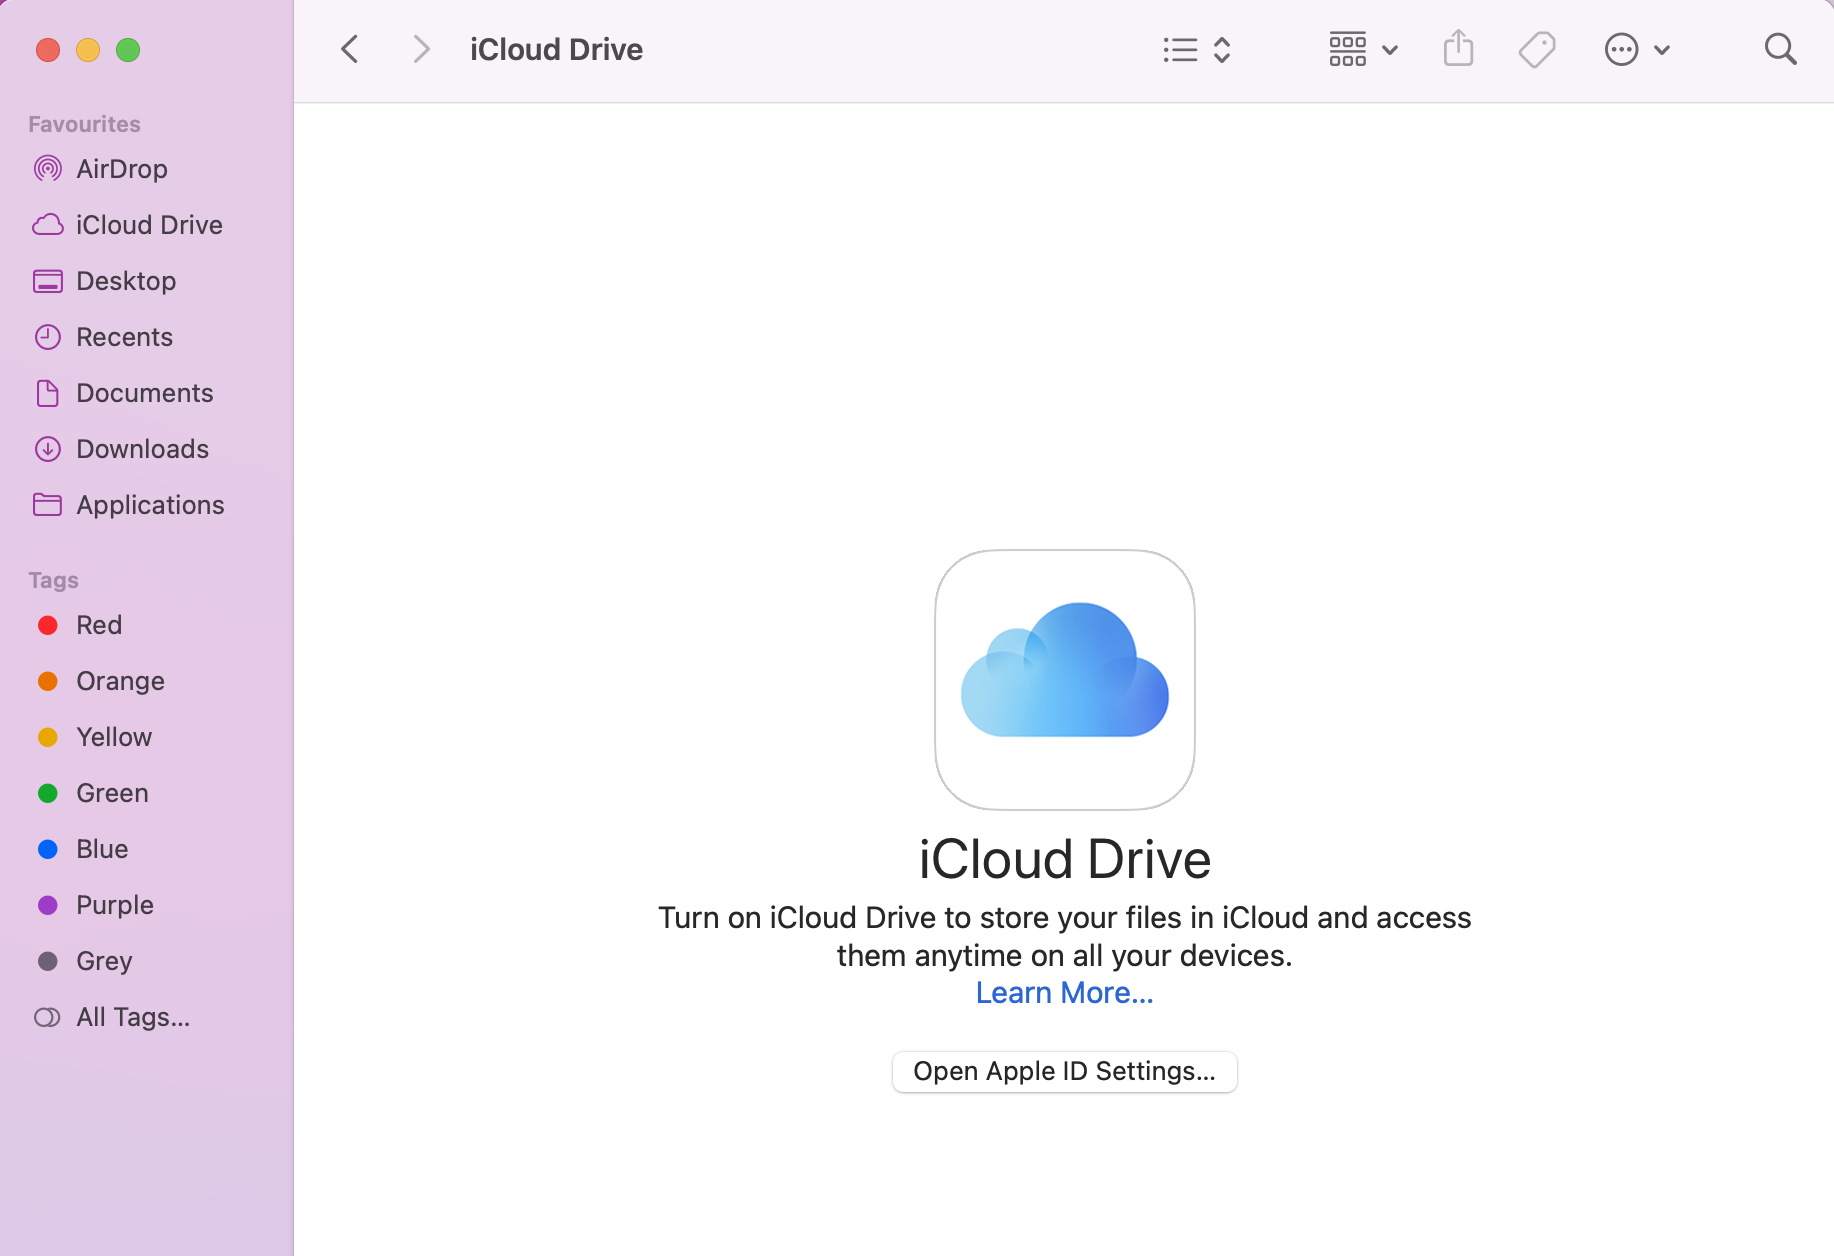Viewport: 1834px width, 1256px height.
Task: Go back with the left chevron
Action: click(350, 49)
